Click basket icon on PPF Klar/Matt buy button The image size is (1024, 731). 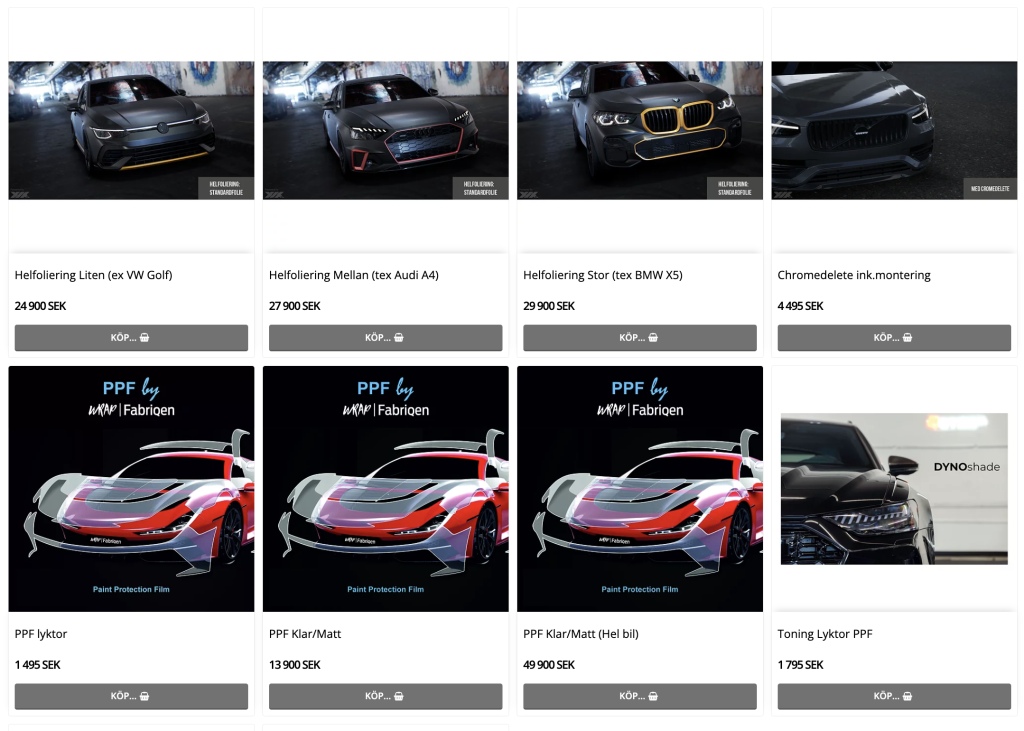pyautogui.click(x=399, y=696)
